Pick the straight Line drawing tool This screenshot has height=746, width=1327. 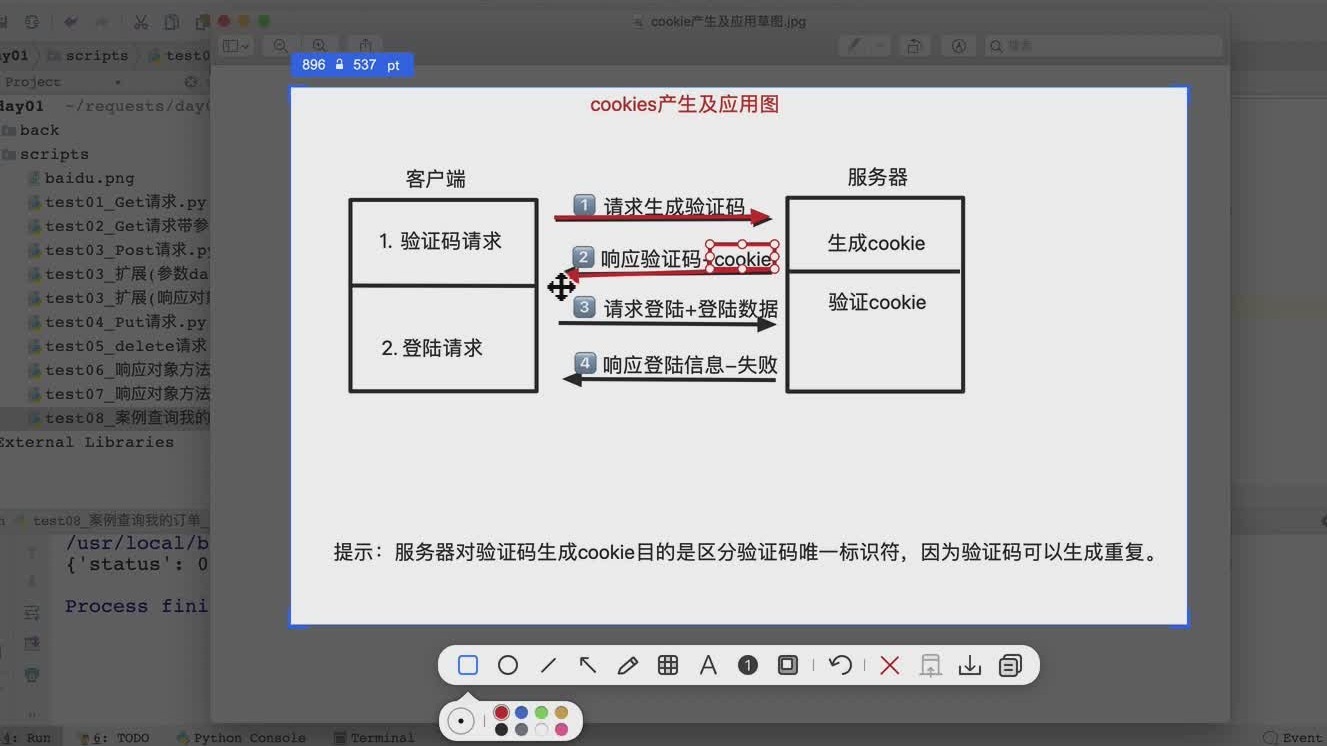pos(547,664)
